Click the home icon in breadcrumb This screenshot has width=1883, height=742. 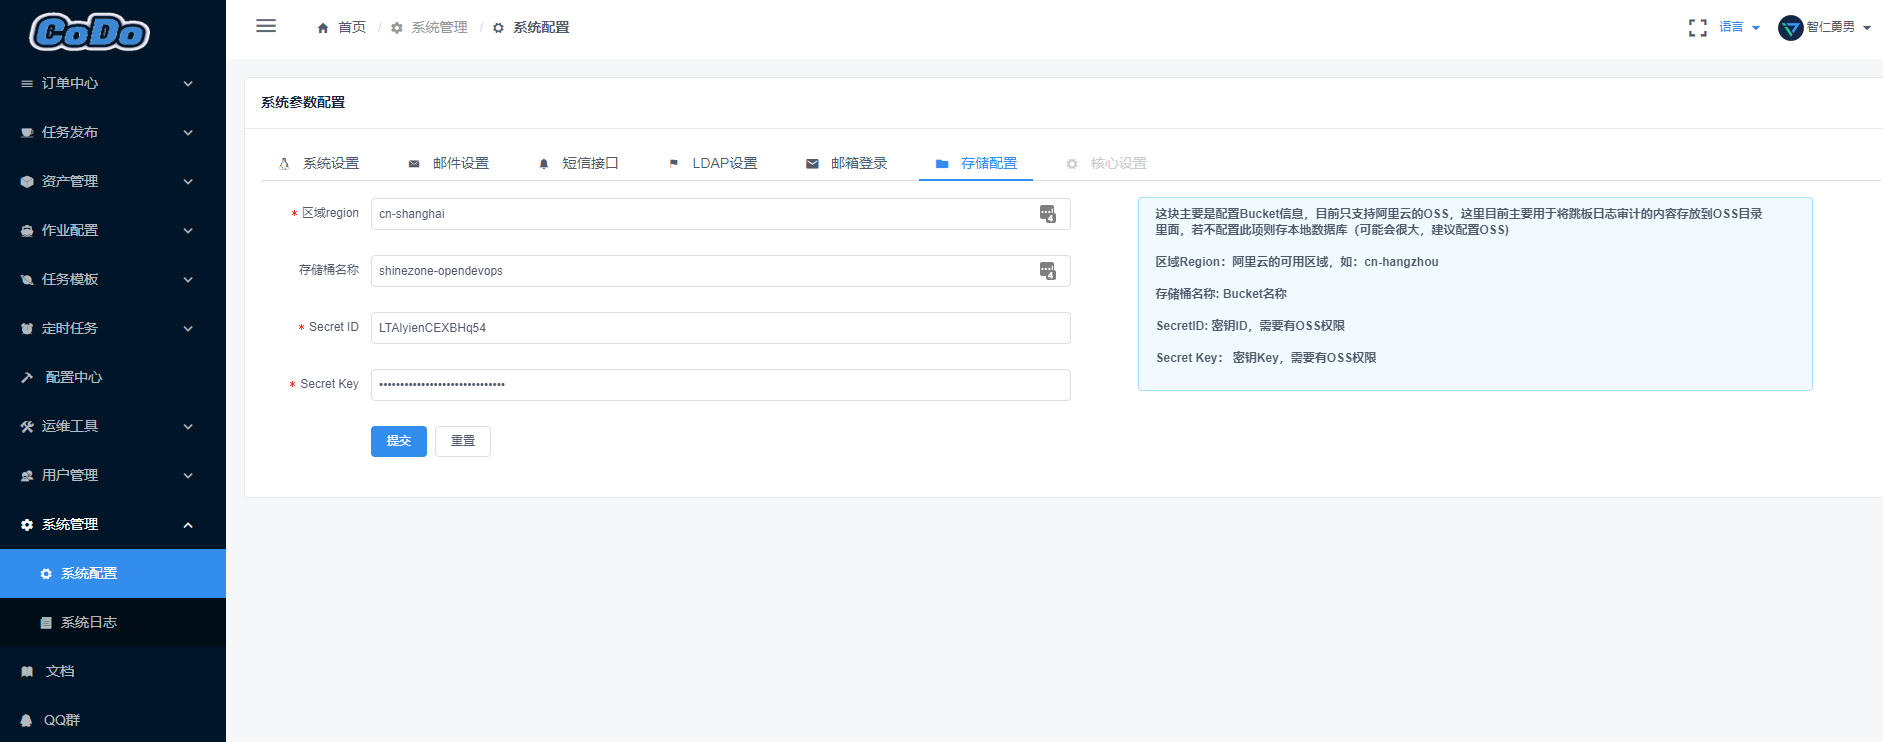[323, 28]
